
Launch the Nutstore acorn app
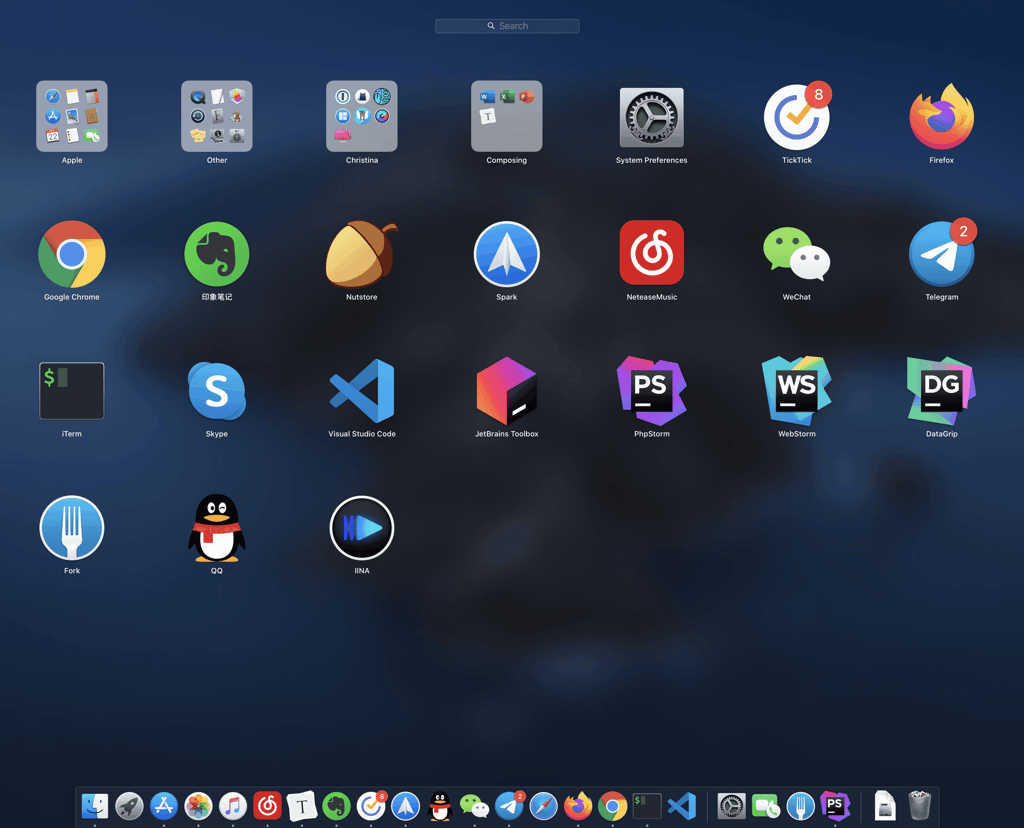[362, 254]
